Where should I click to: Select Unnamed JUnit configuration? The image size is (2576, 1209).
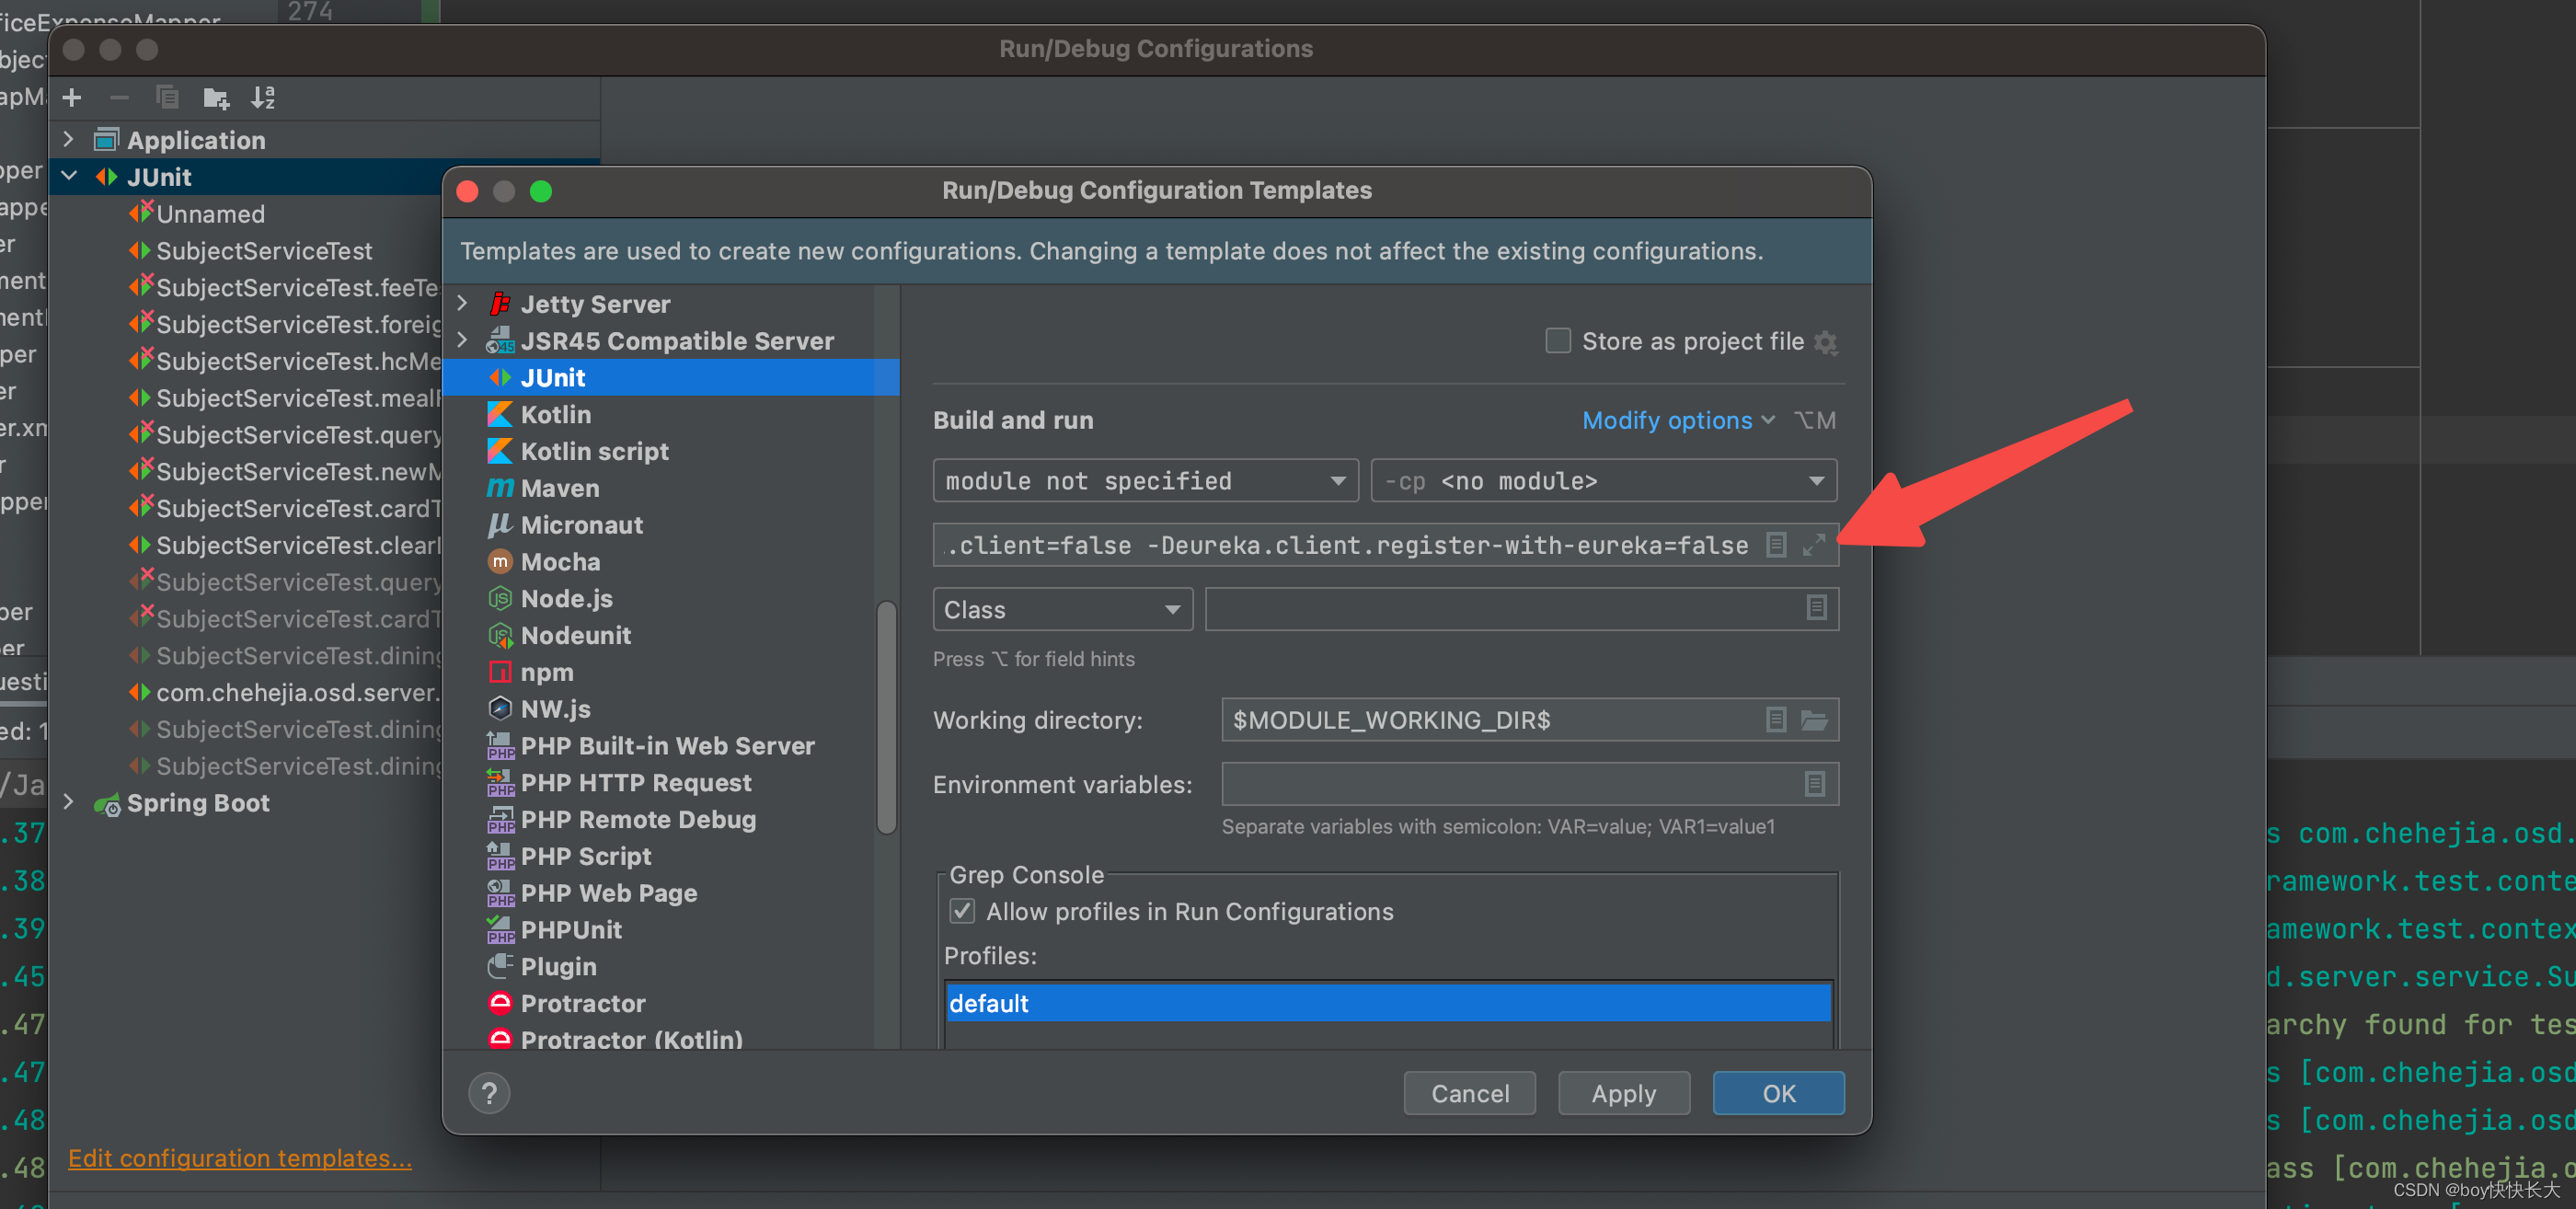tap(210, 213)
